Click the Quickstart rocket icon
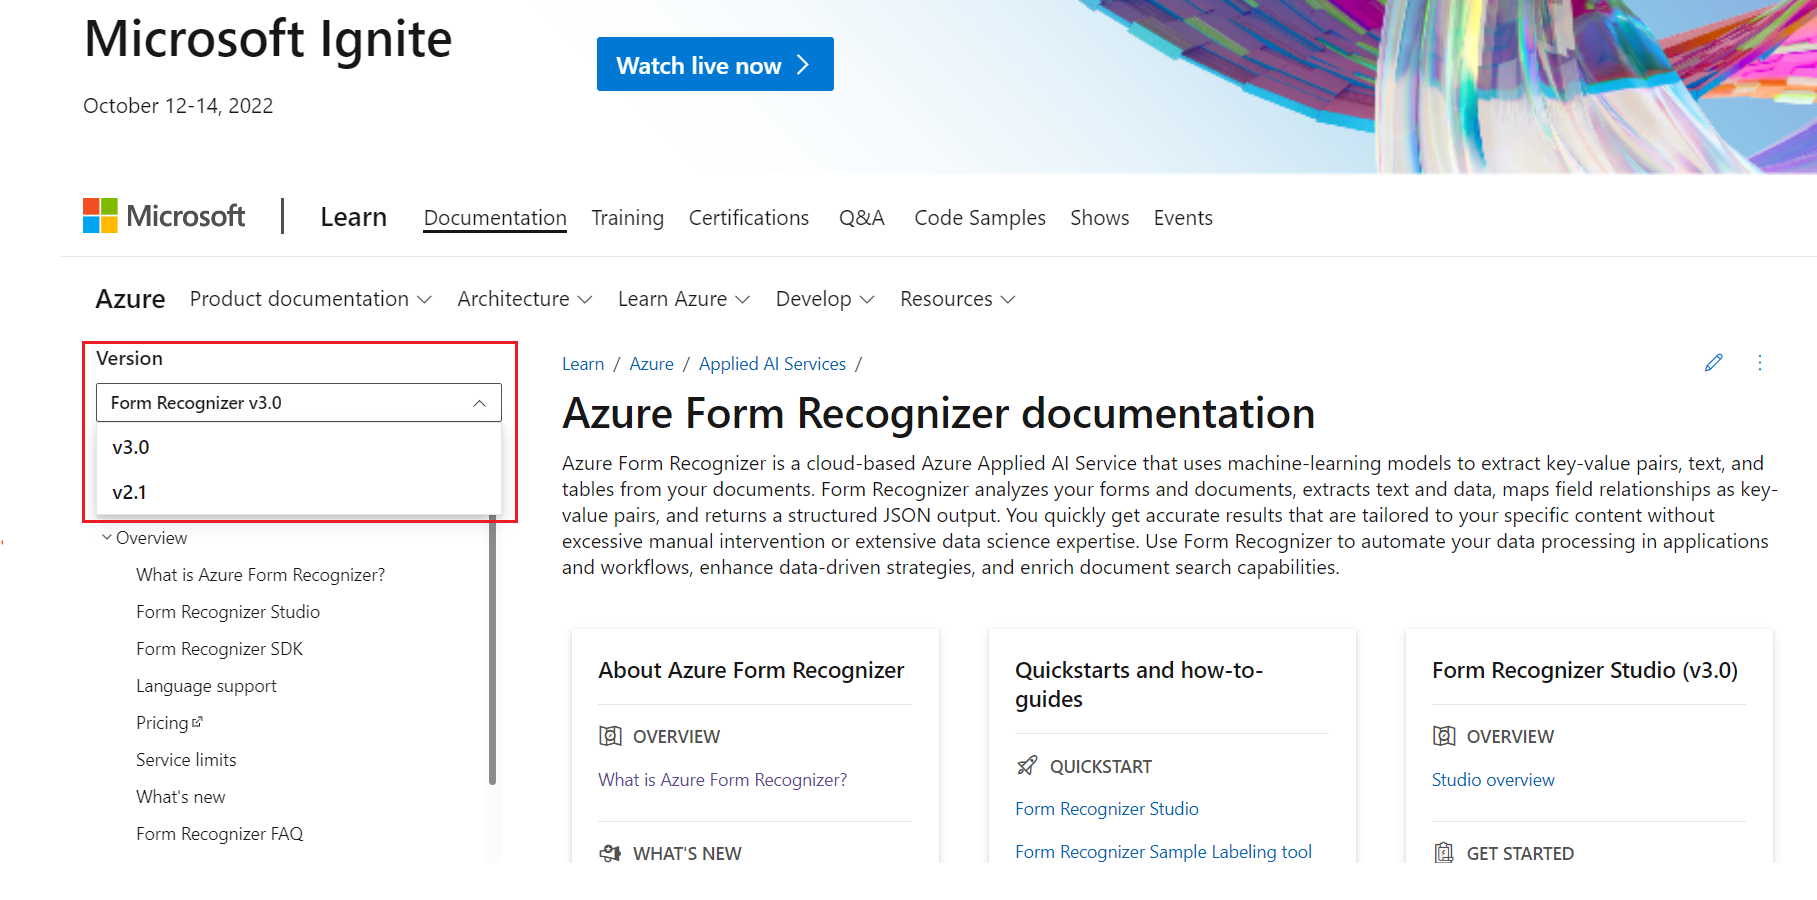Screen dimensions: 1817x900 1027,766
